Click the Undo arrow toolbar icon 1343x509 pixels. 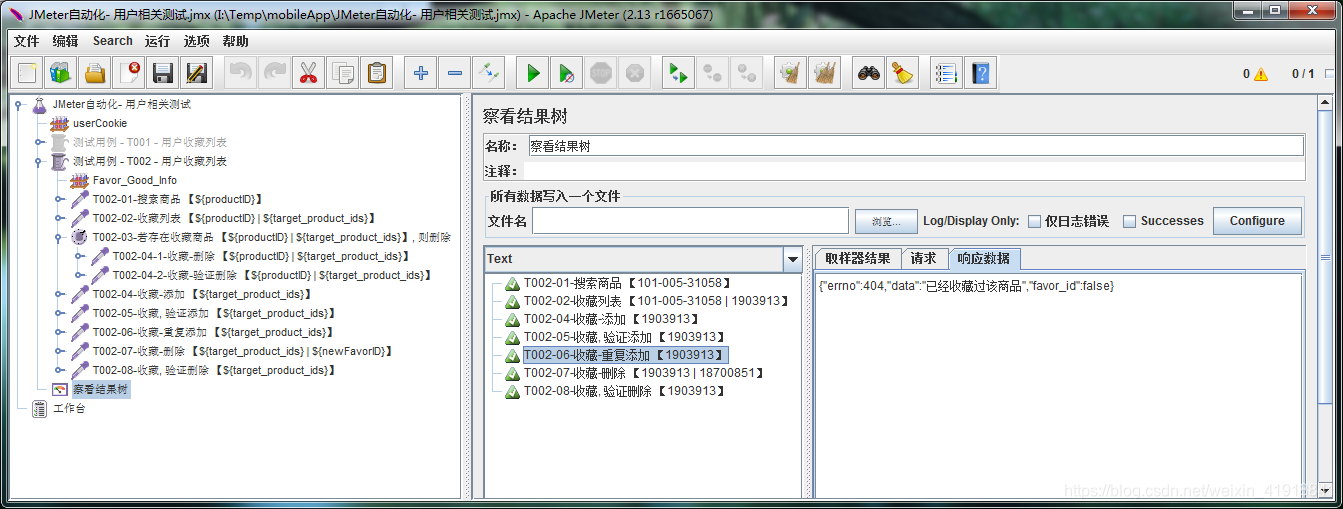coord(242,73)
